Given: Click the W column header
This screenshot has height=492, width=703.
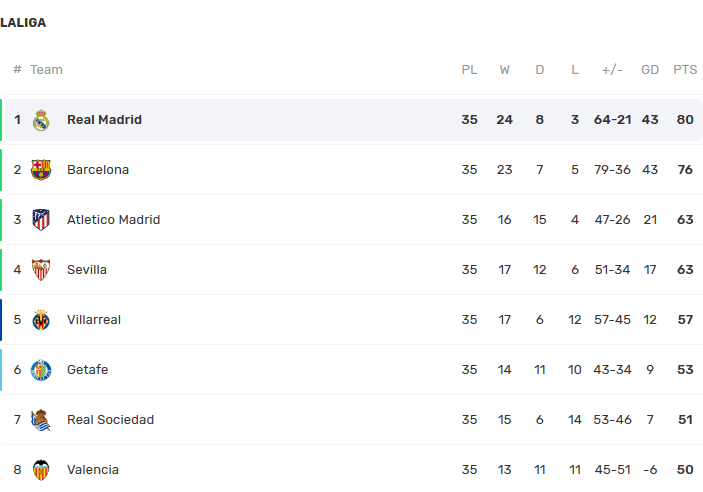Looking at the screenshot, I should click(x=504, y=70).
